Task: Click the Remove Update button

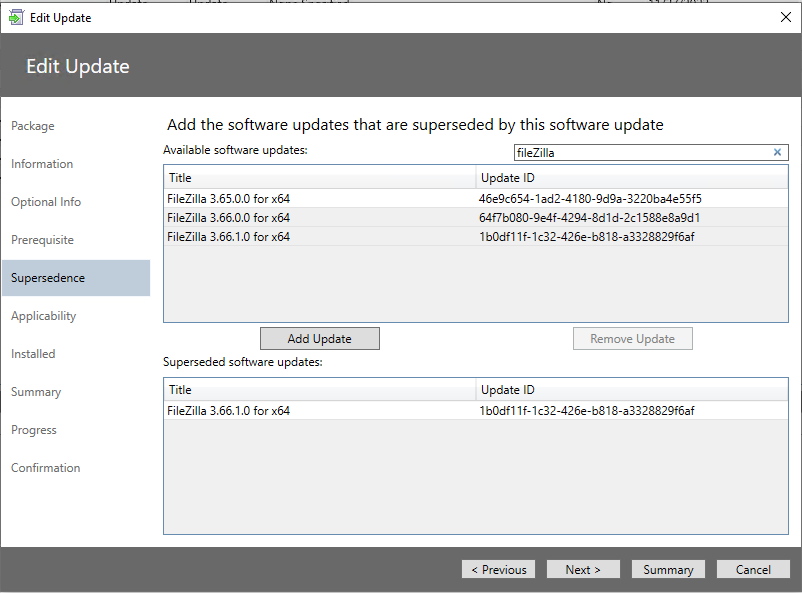Action: click(x=633, y=339)
